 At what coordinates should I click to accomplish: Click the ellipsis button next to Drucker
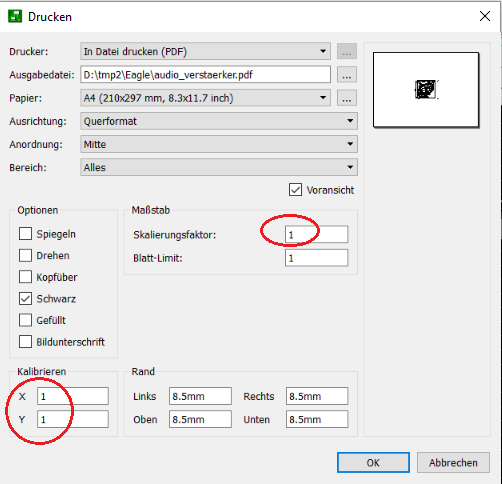point(347,51)
